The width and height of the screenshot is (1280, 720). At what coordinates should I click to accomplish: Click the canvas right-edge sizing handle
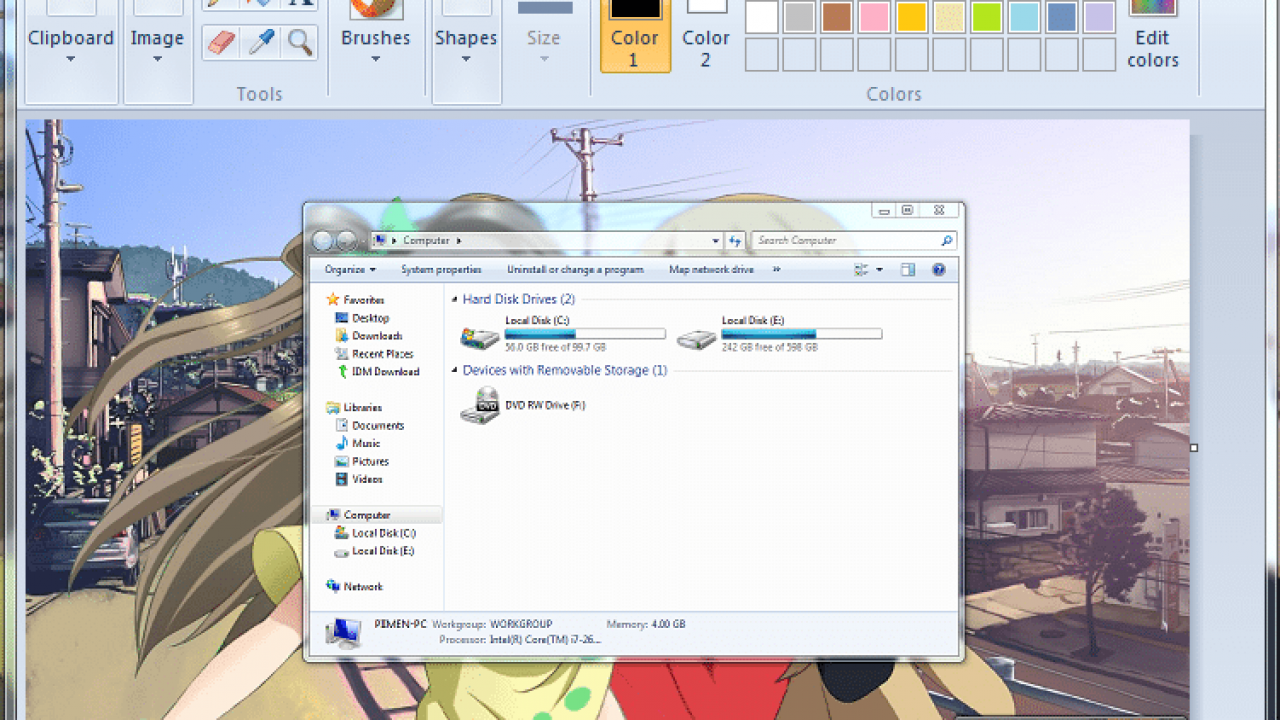1194,448
